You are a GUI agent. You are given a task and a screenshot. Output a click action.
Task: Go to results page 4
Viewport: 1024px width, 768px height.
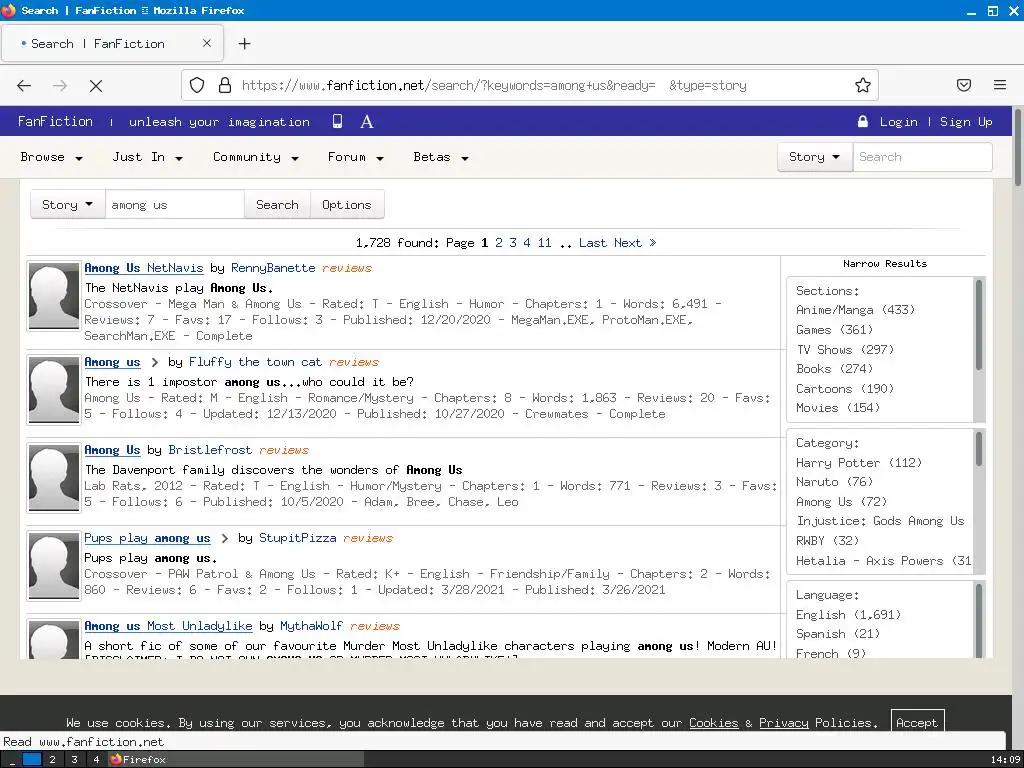point(526,243)
